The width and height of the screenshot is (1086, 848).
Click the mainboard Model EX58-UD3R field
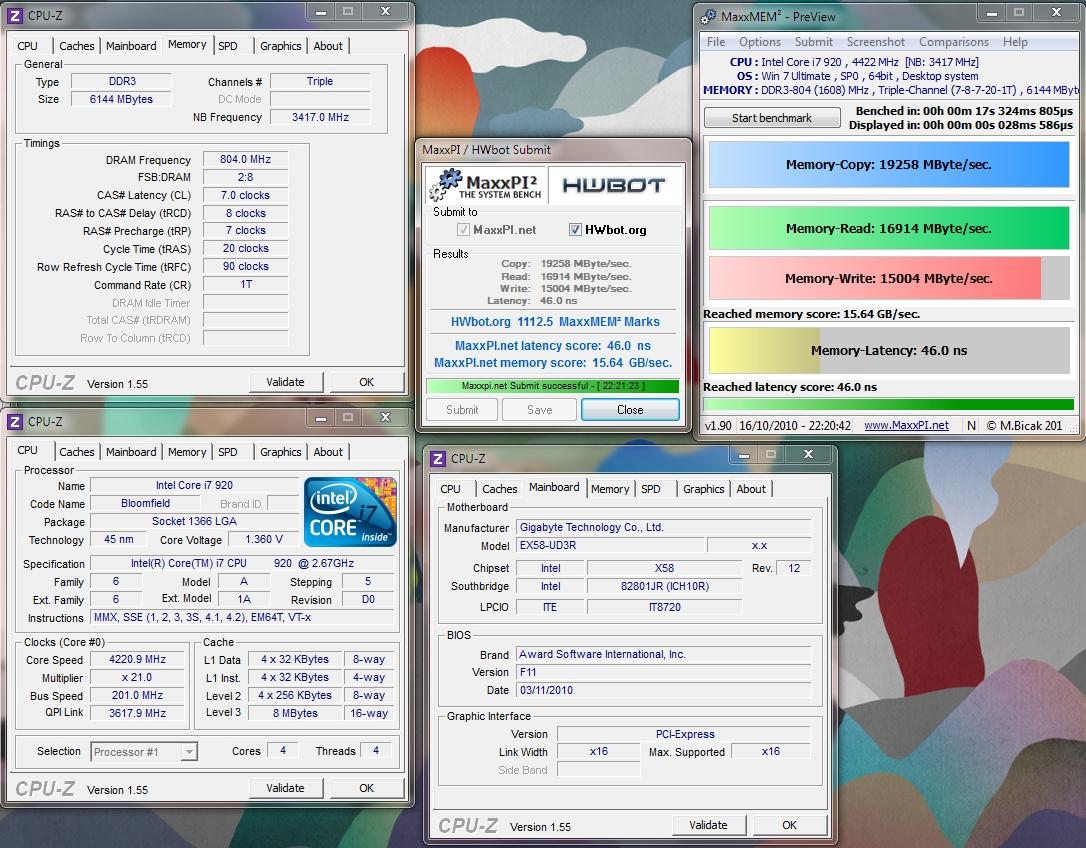pos(609,545)
